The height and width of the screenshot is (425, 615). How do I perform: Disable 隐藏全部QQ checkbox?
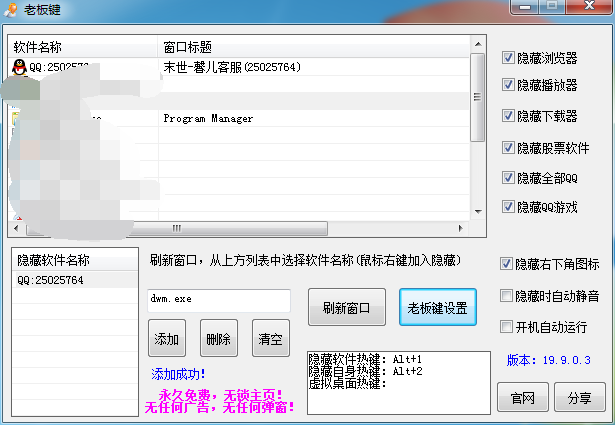click(x=508, y=178)
